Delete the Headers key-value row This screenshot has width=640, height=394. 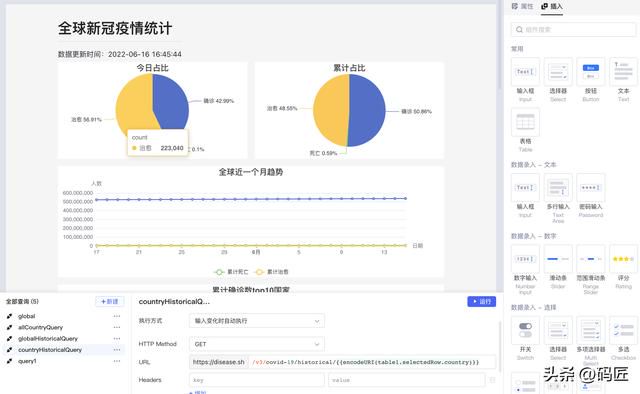point(492,380)
